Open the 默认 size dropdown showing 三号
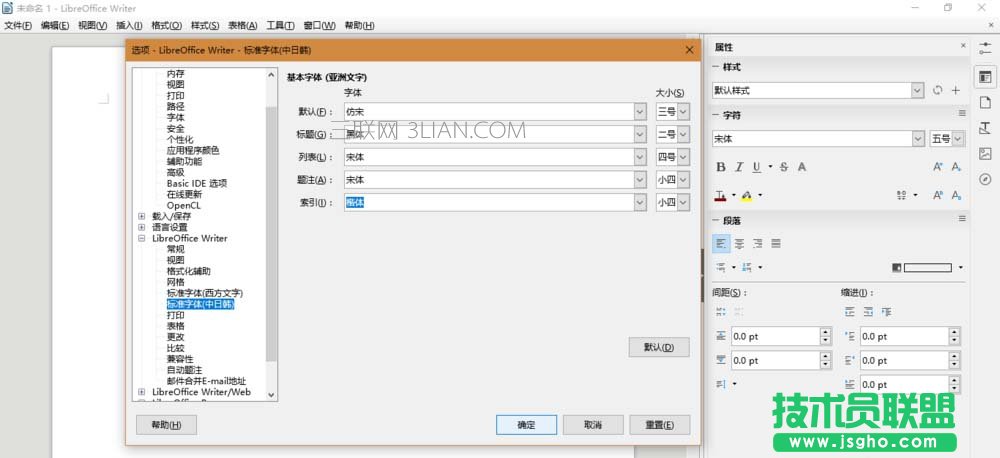The image size is (1000, 458). tap(683, 112)
